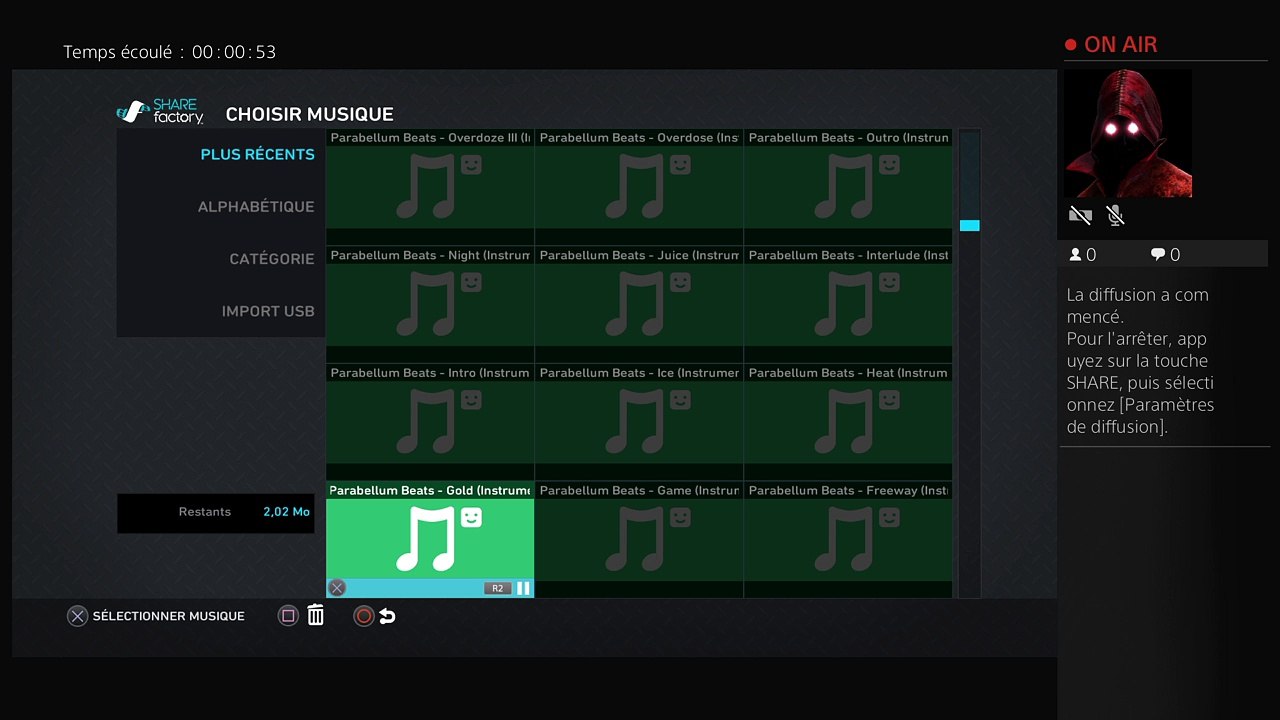Viewport: 1280px width, 720px height.
Task: Click the comments count bubble icon
Action: (x=1158, y=255)
